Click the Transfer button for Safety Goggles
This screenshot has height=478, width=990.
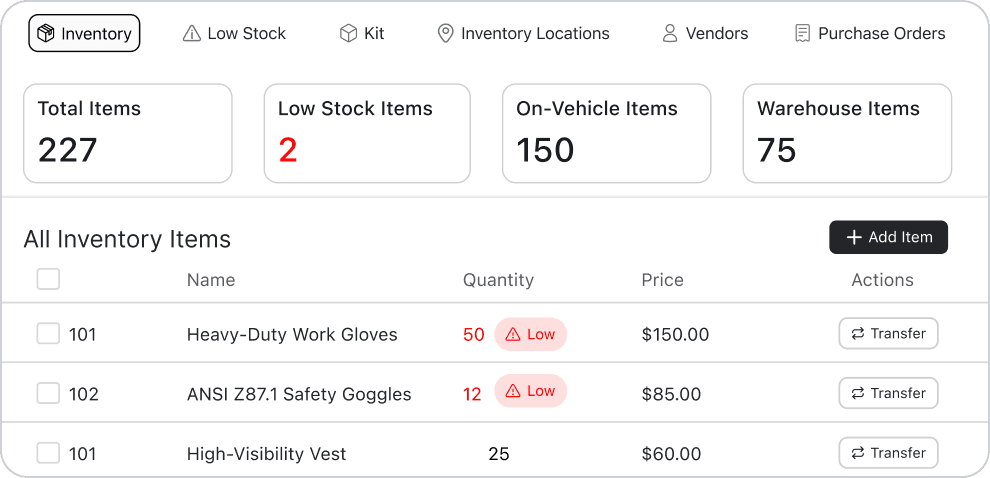pyautogui.click(x=888, y=393)
